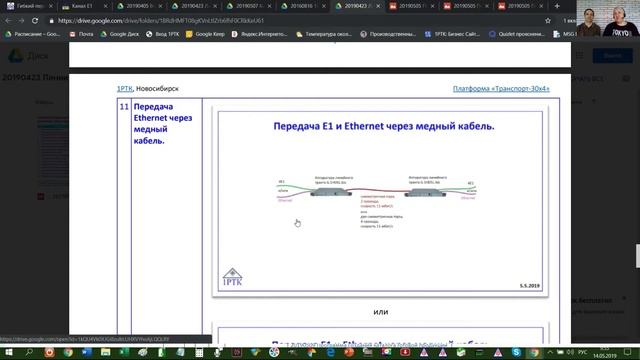Click the vertical scrollbar thumb at right
Image resolution: width=640 pixels, height=360 pixels.
click(x=638, y=256)
